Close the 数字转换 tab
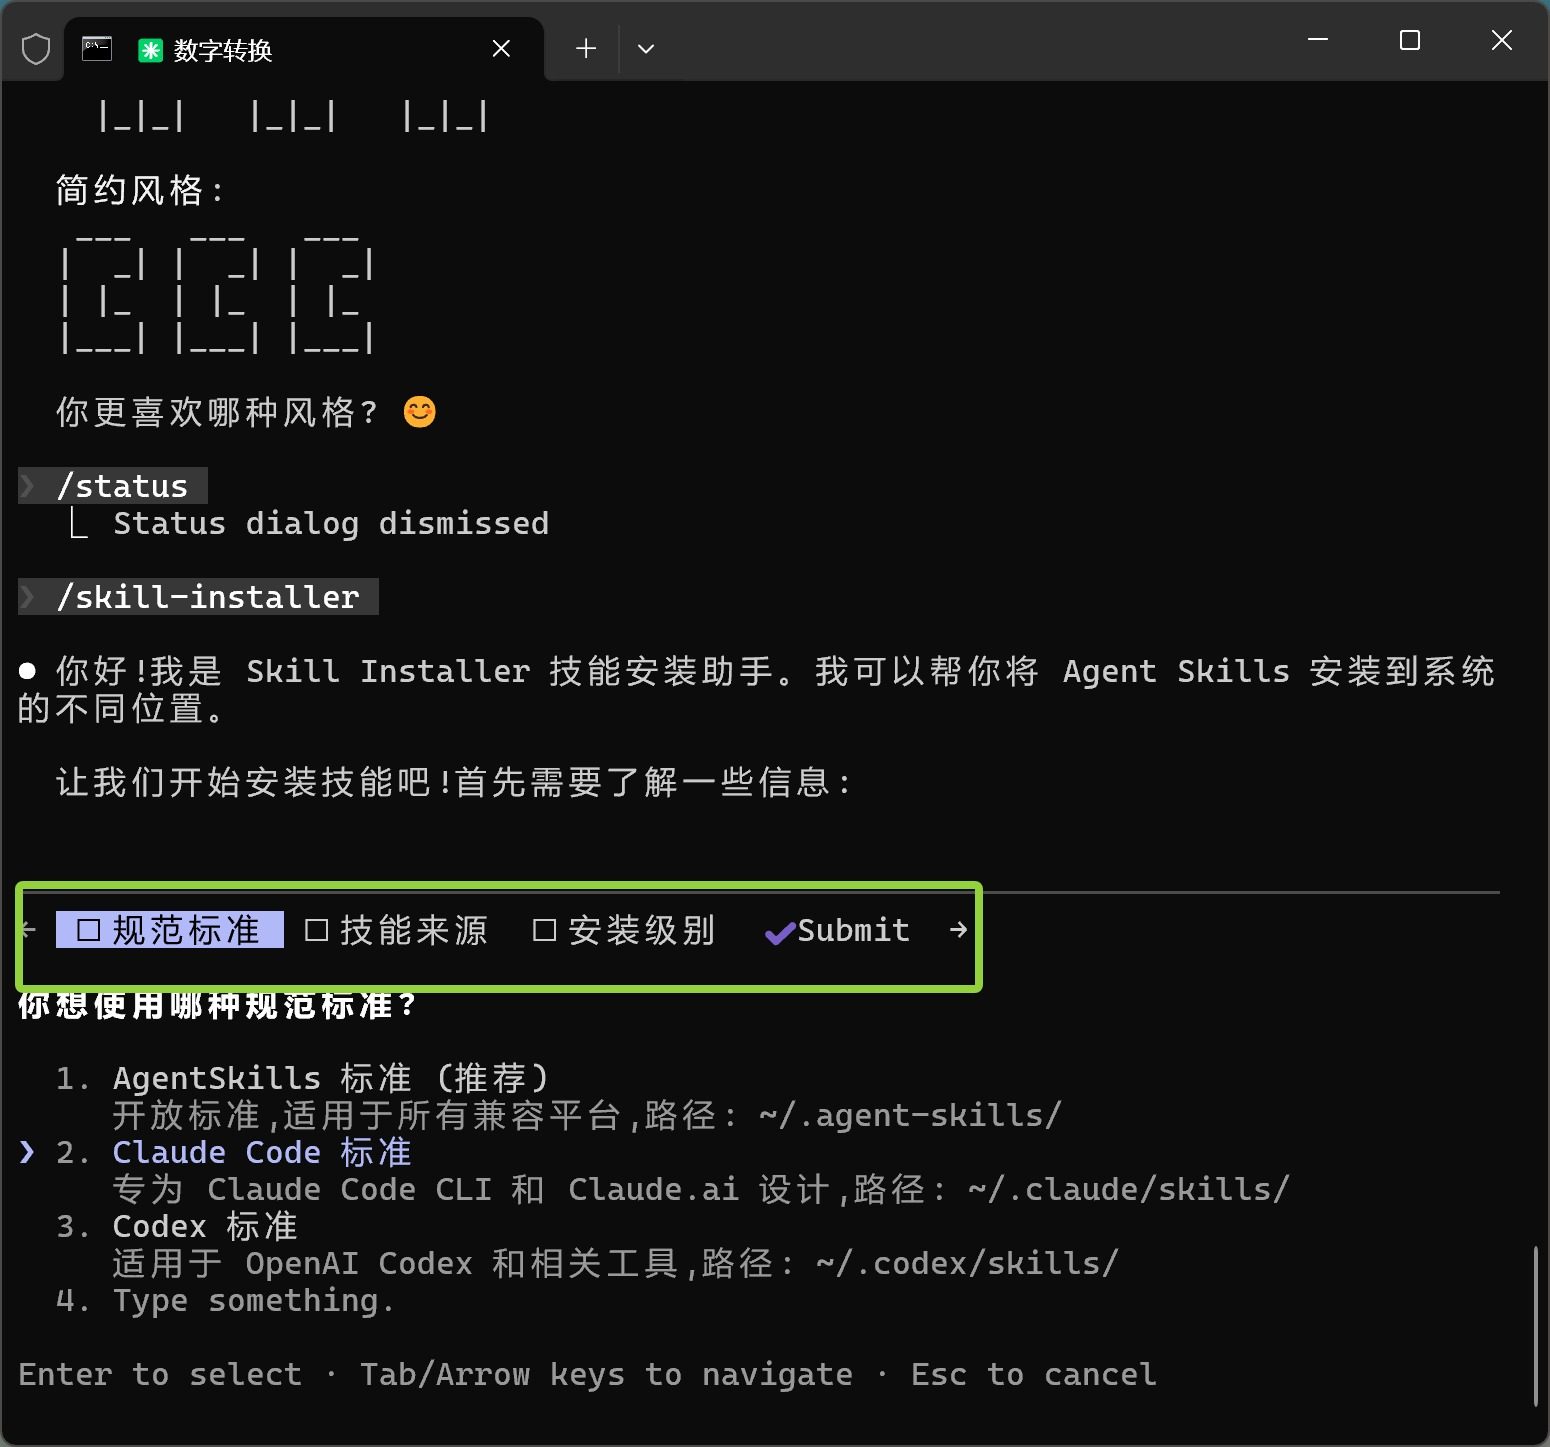Screen dimensions: 1550x1447 (502, 49)
